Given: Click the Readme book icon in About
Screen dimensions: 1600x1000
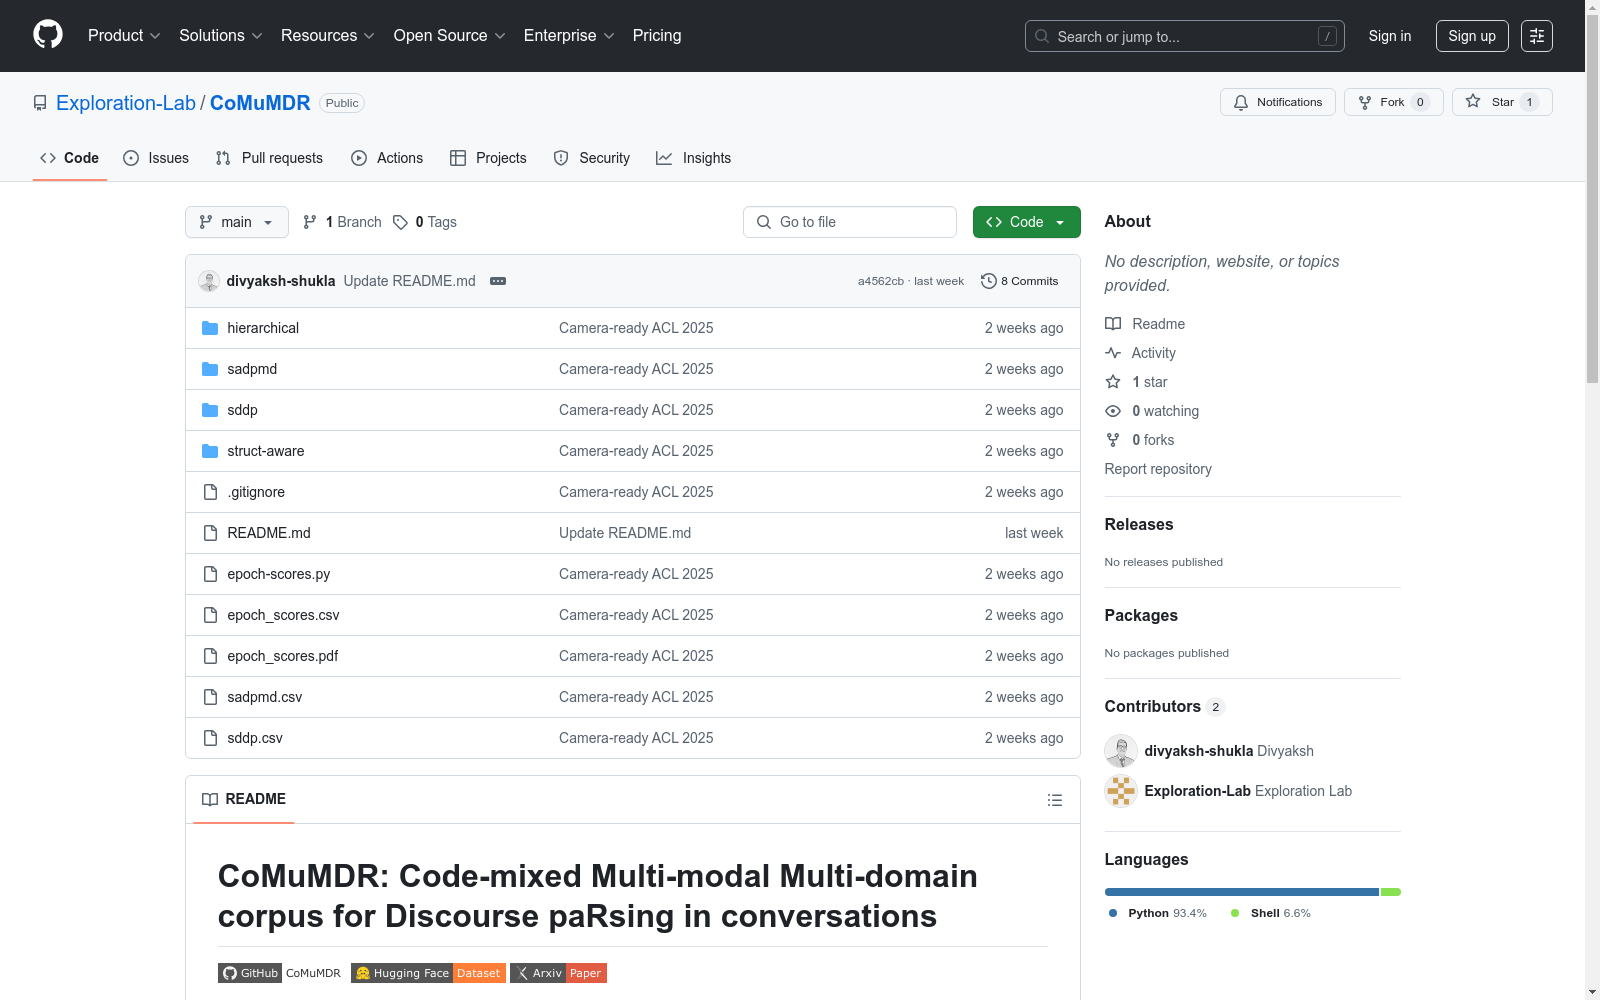Looking at the screenshot, I should click(x=1113, y=324).
